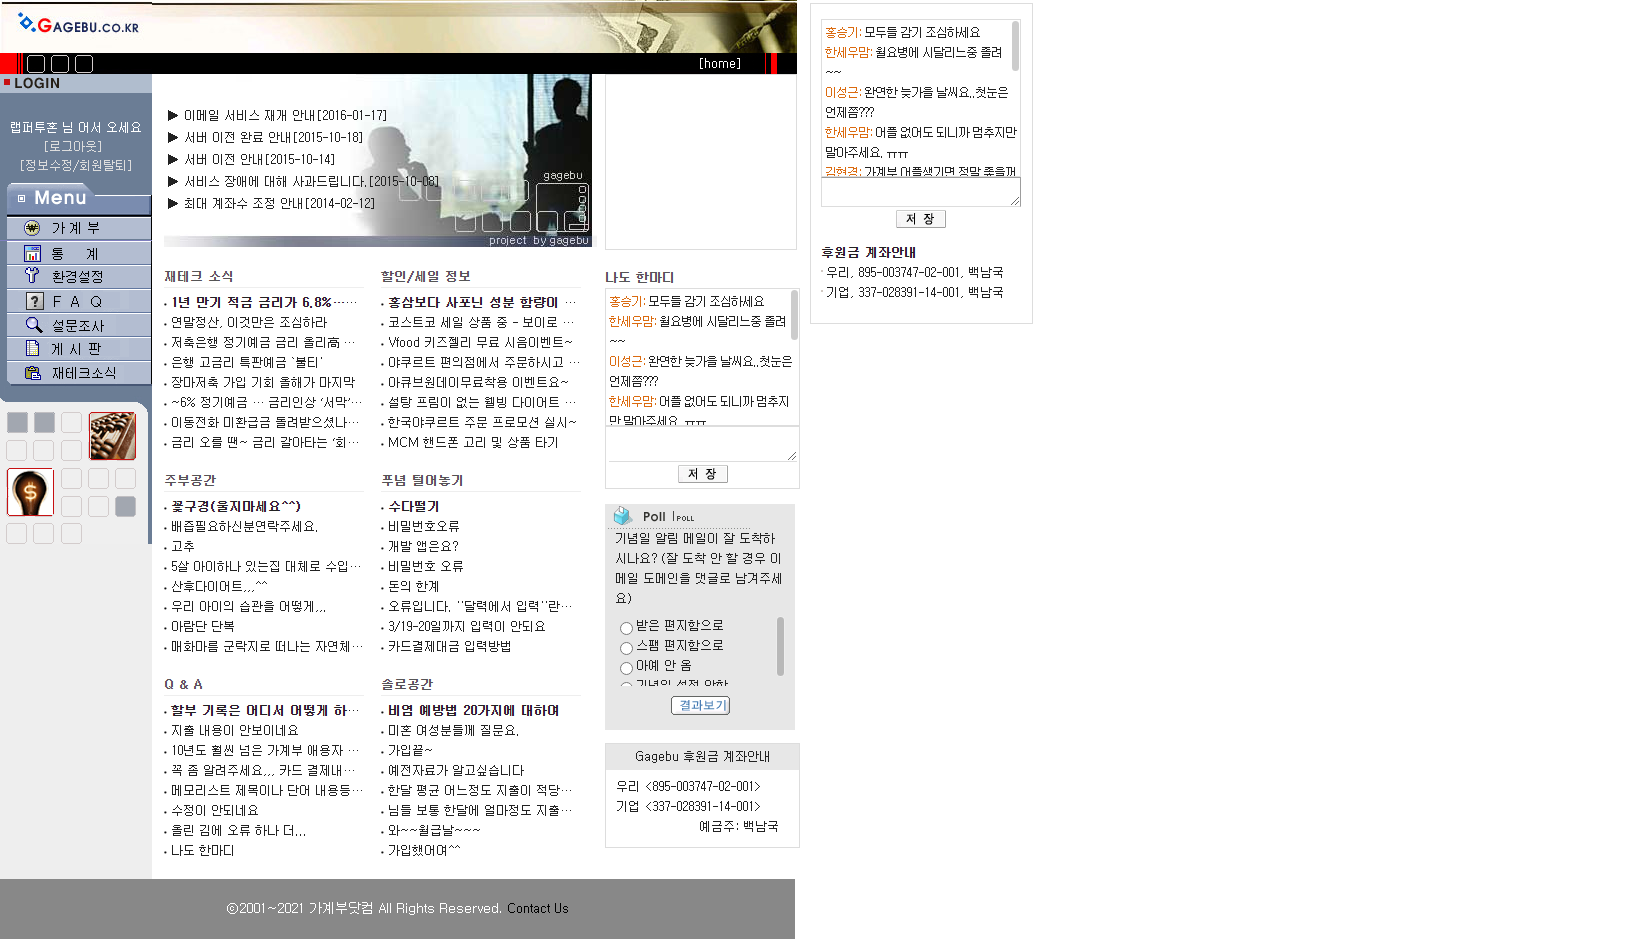Open article MCM 핸드폰 고리 및 상품 타기

tap(473, 442)
